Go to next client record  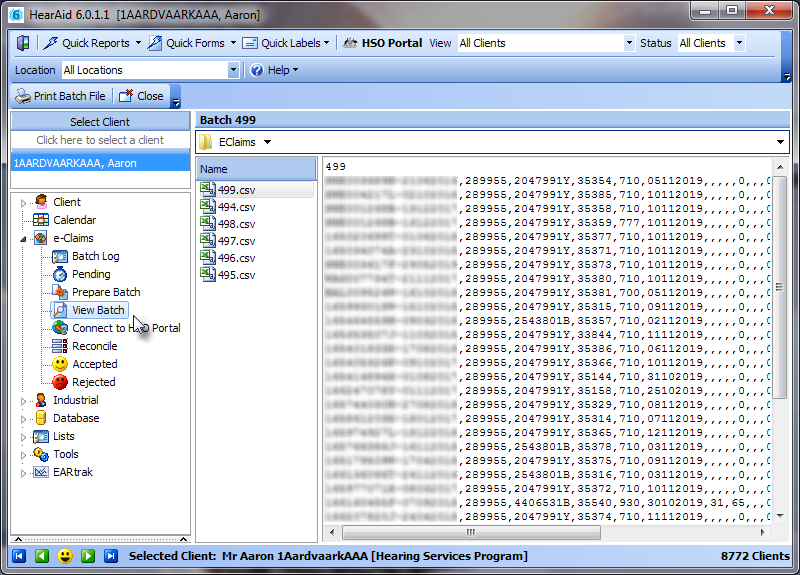[88, 556]
